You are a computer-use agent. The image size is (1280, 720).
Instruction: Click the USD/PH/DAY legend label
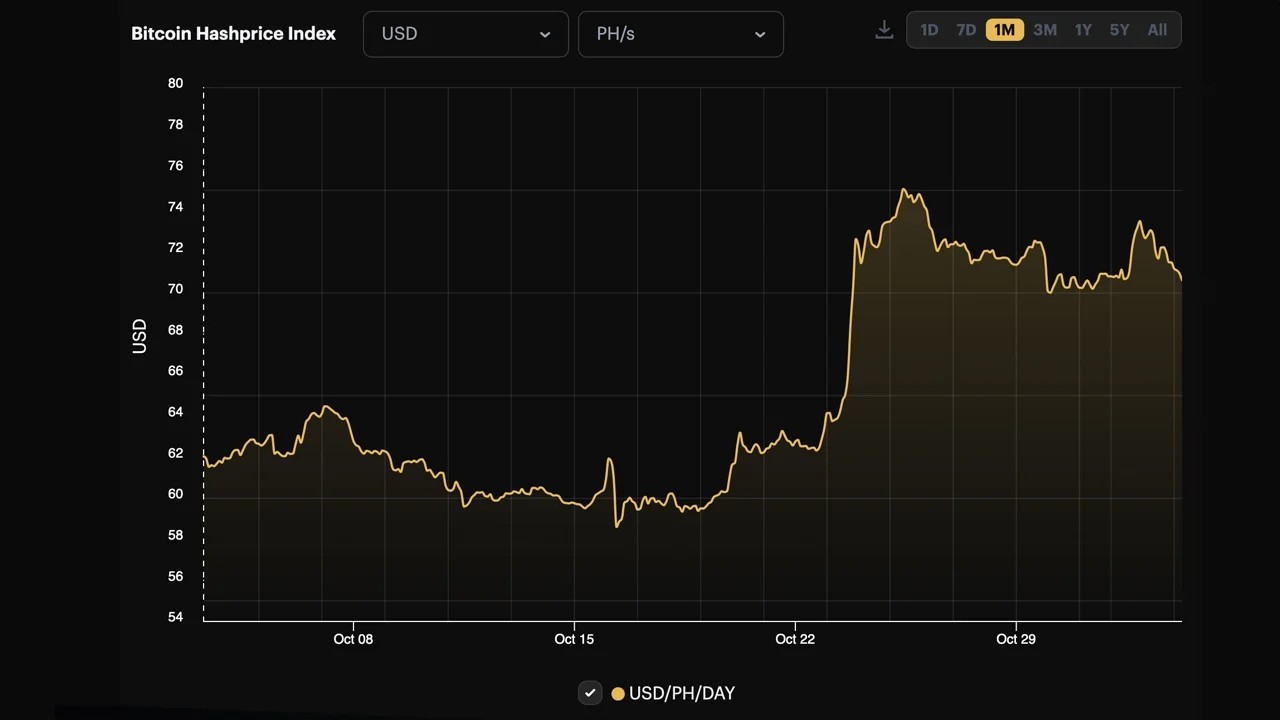(682, 693)
